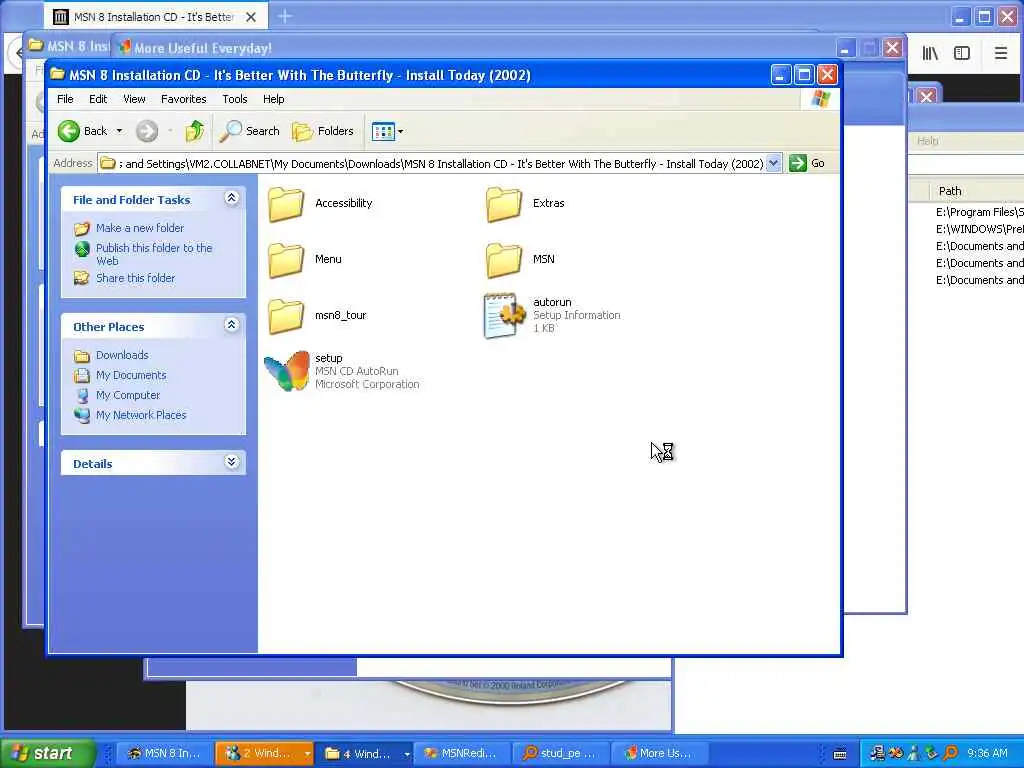Open the Help menu
Viewport: 1024px width, 768px height.
tap(274, 99)
